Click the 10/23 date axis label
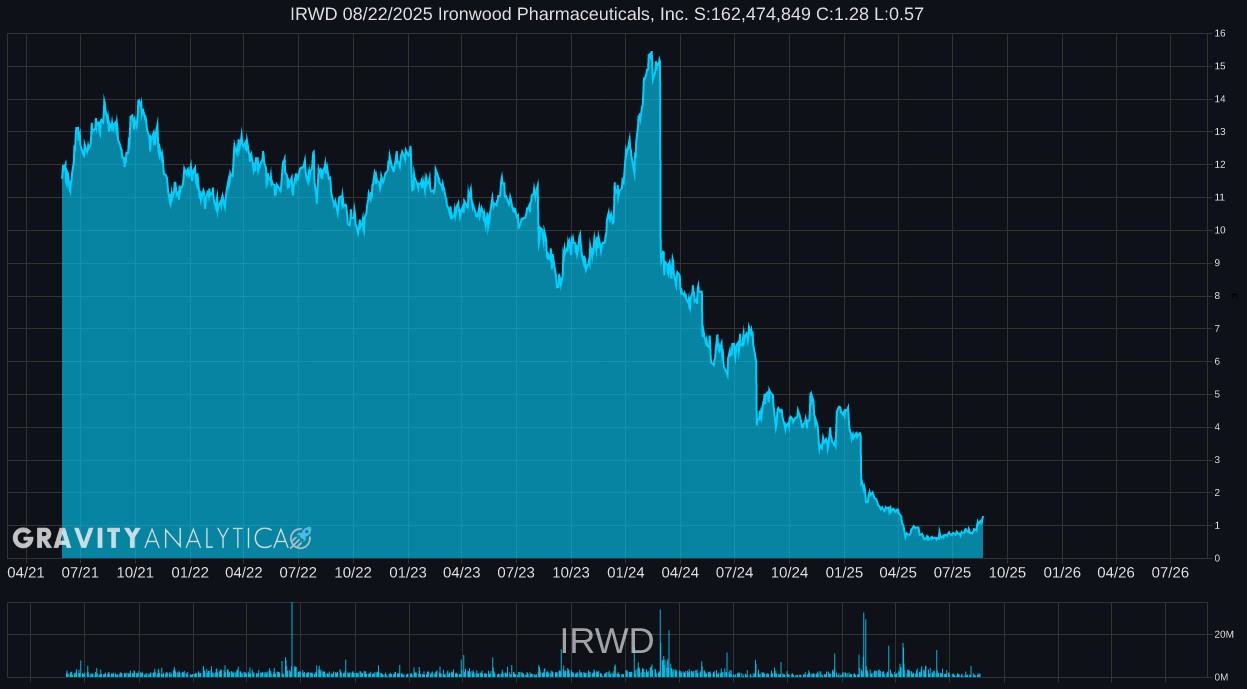1247x689 pixels. point(571,572)
